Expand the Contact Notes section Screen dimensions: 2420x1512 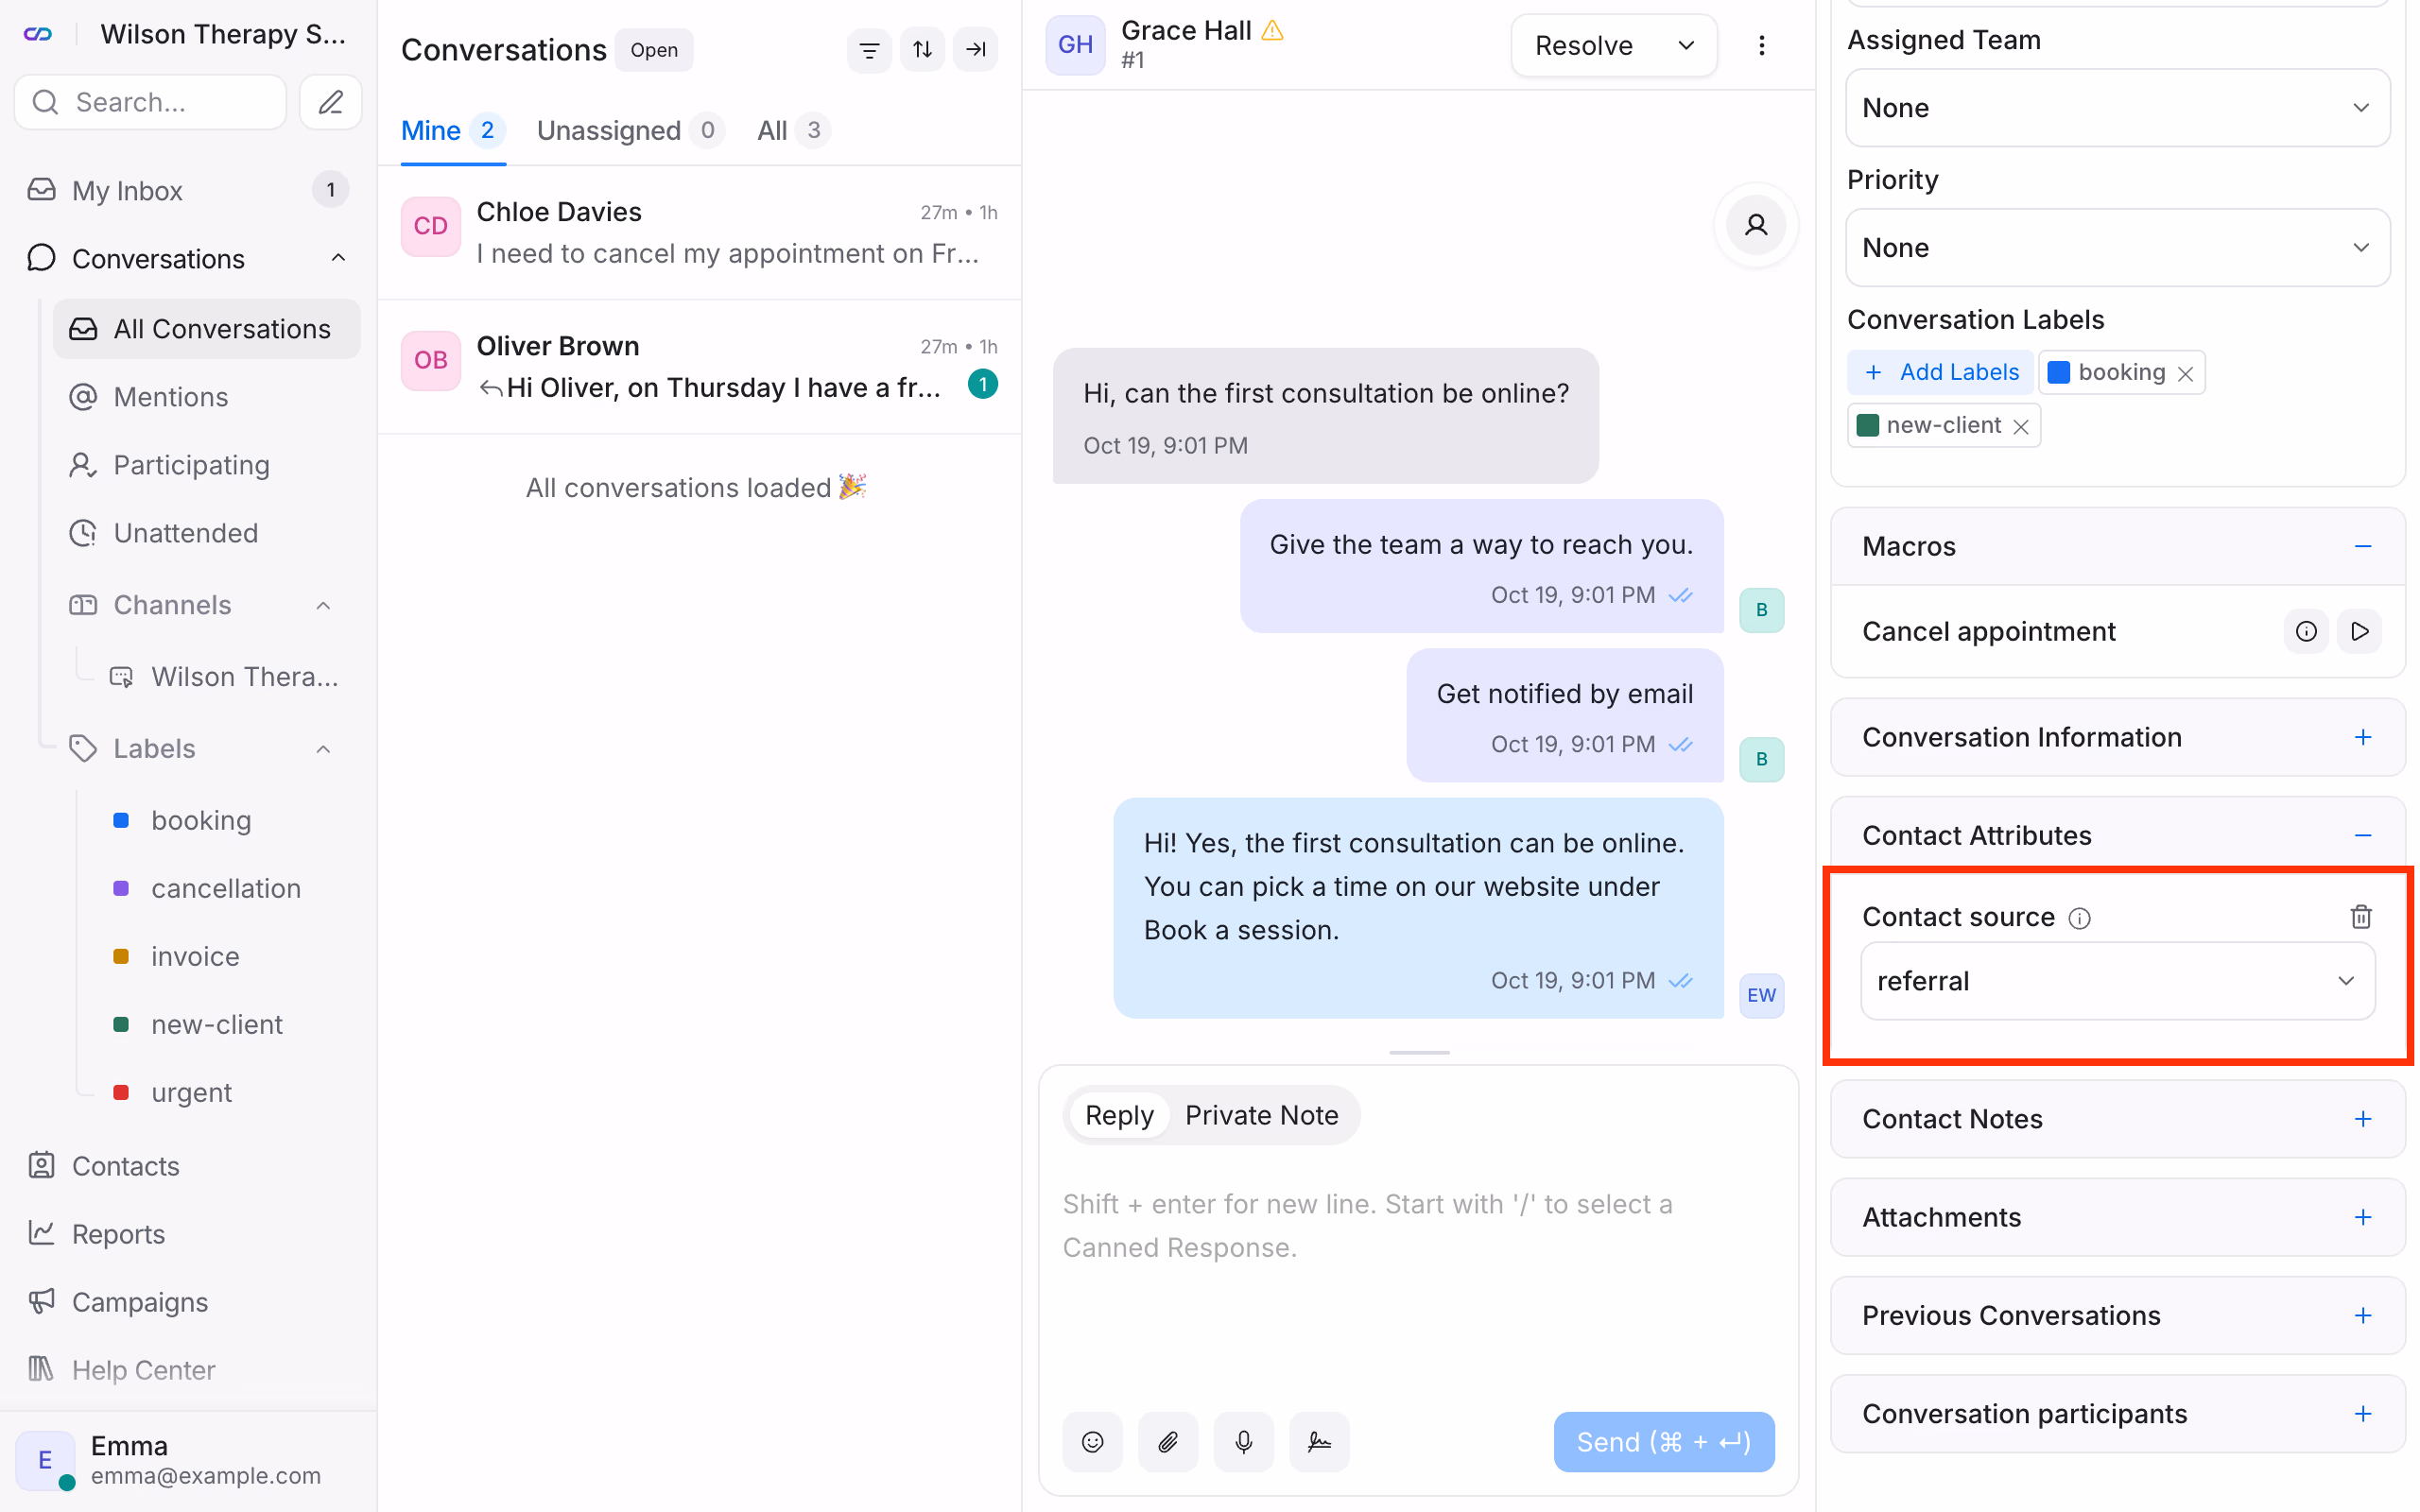coord(2362,1118)
